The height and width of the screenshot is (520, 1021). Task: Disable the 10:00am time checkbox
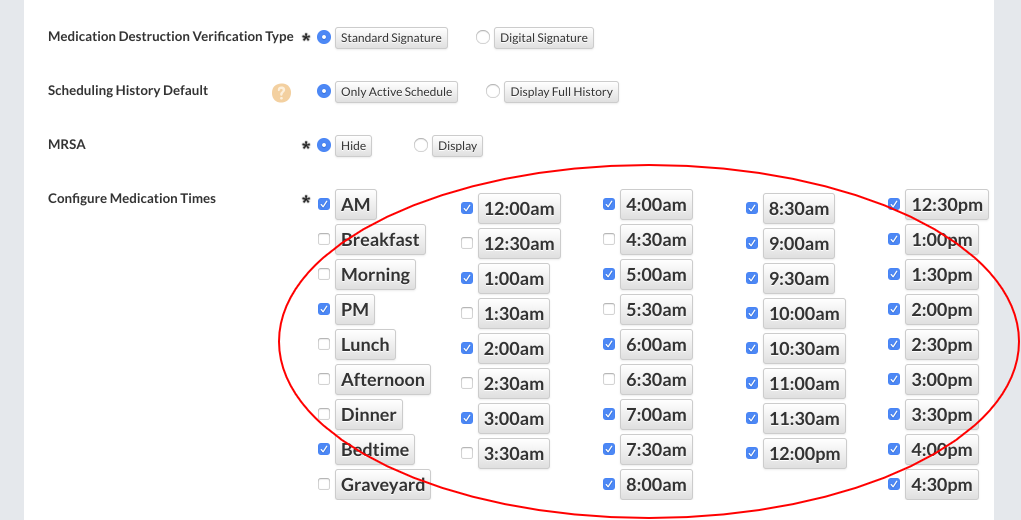pyautogui.click(x=752, y=313)
